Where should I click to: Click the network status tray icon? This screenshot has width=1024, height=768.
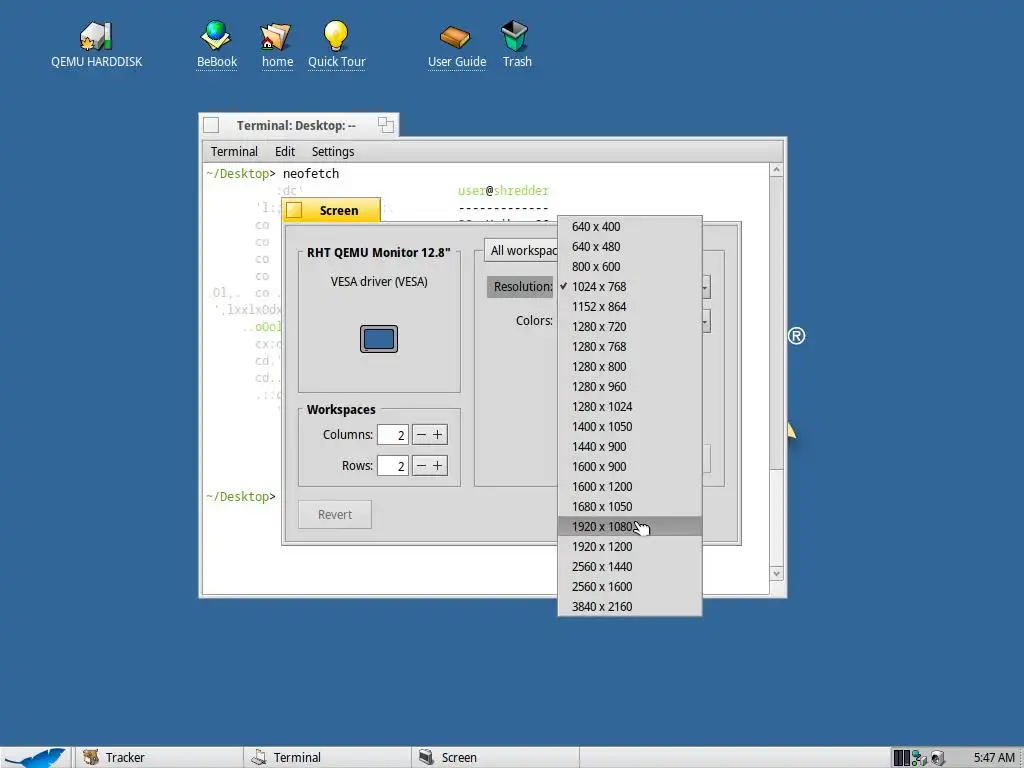[920, 758]
